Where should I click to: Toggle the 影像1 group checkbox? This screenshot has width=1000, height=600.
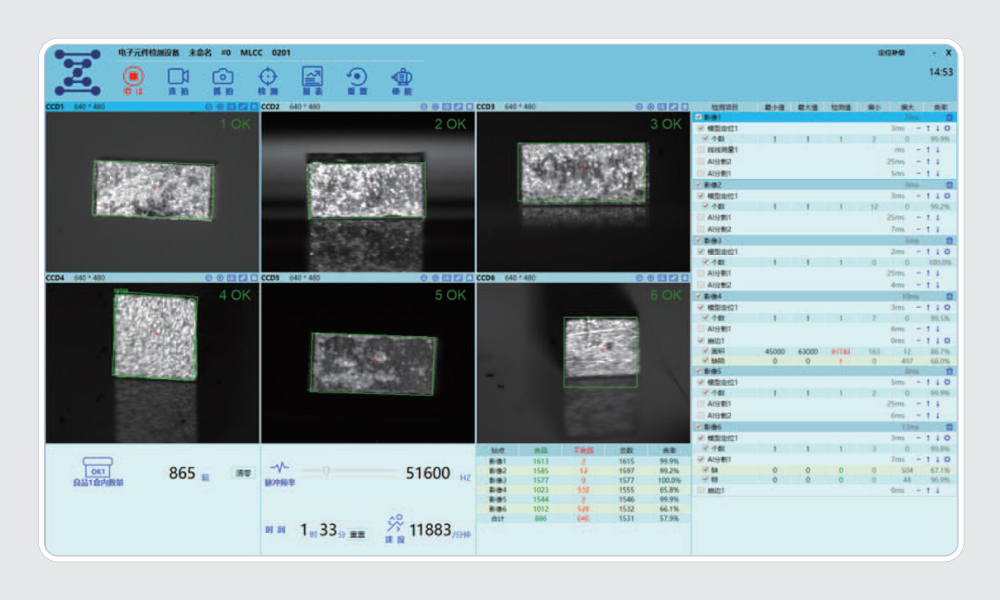point(699,117)
